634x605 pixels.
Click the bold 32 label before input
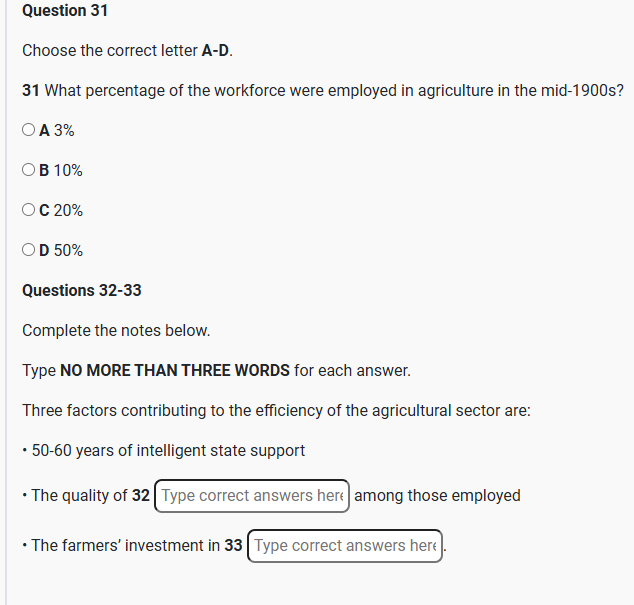tap(141, 496)
